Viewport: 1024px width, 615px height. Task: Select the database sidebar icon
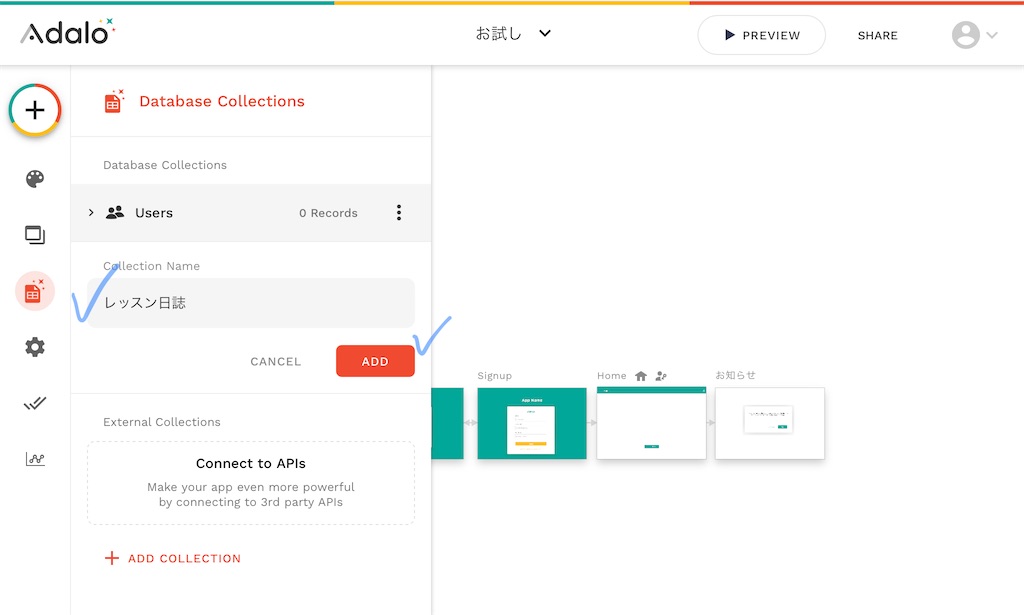click(35, 291)
